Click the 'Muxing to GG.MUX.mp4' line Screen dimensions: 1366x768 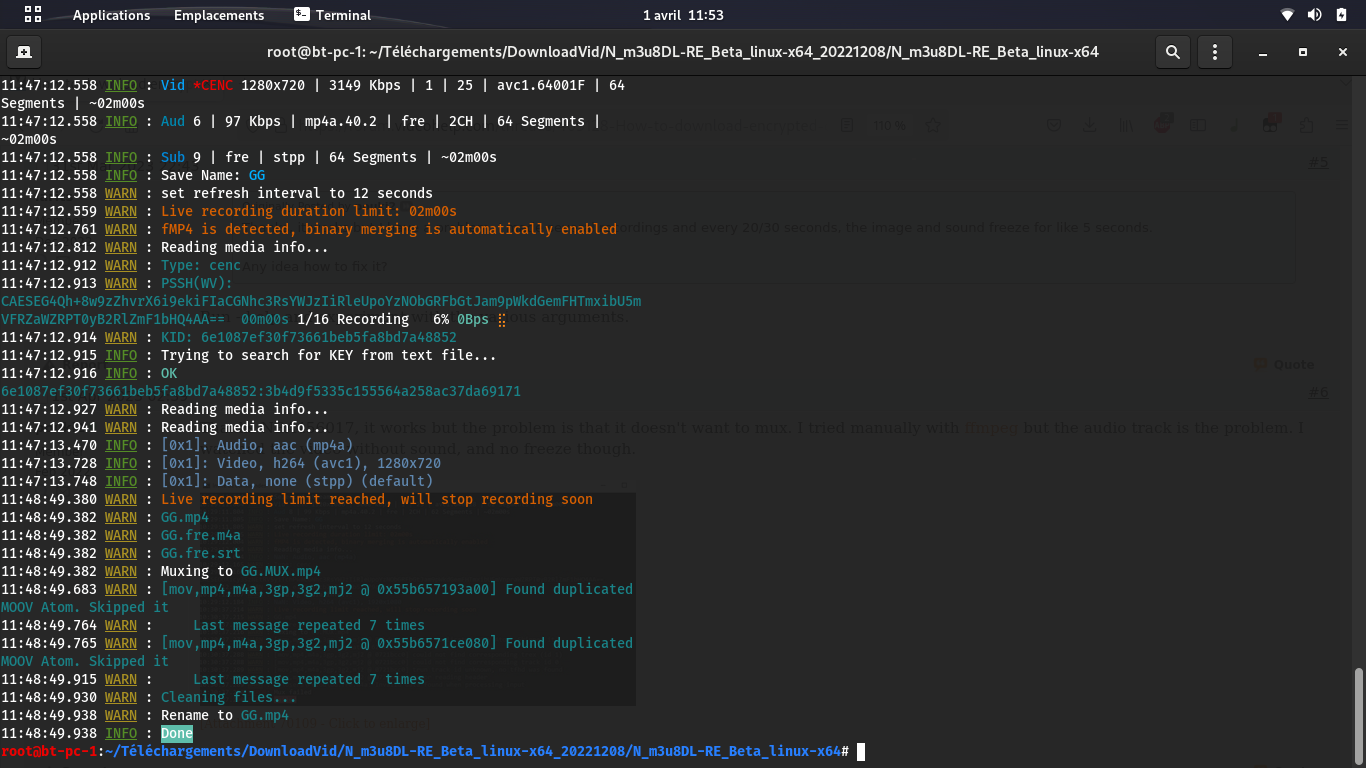point(241,571)
